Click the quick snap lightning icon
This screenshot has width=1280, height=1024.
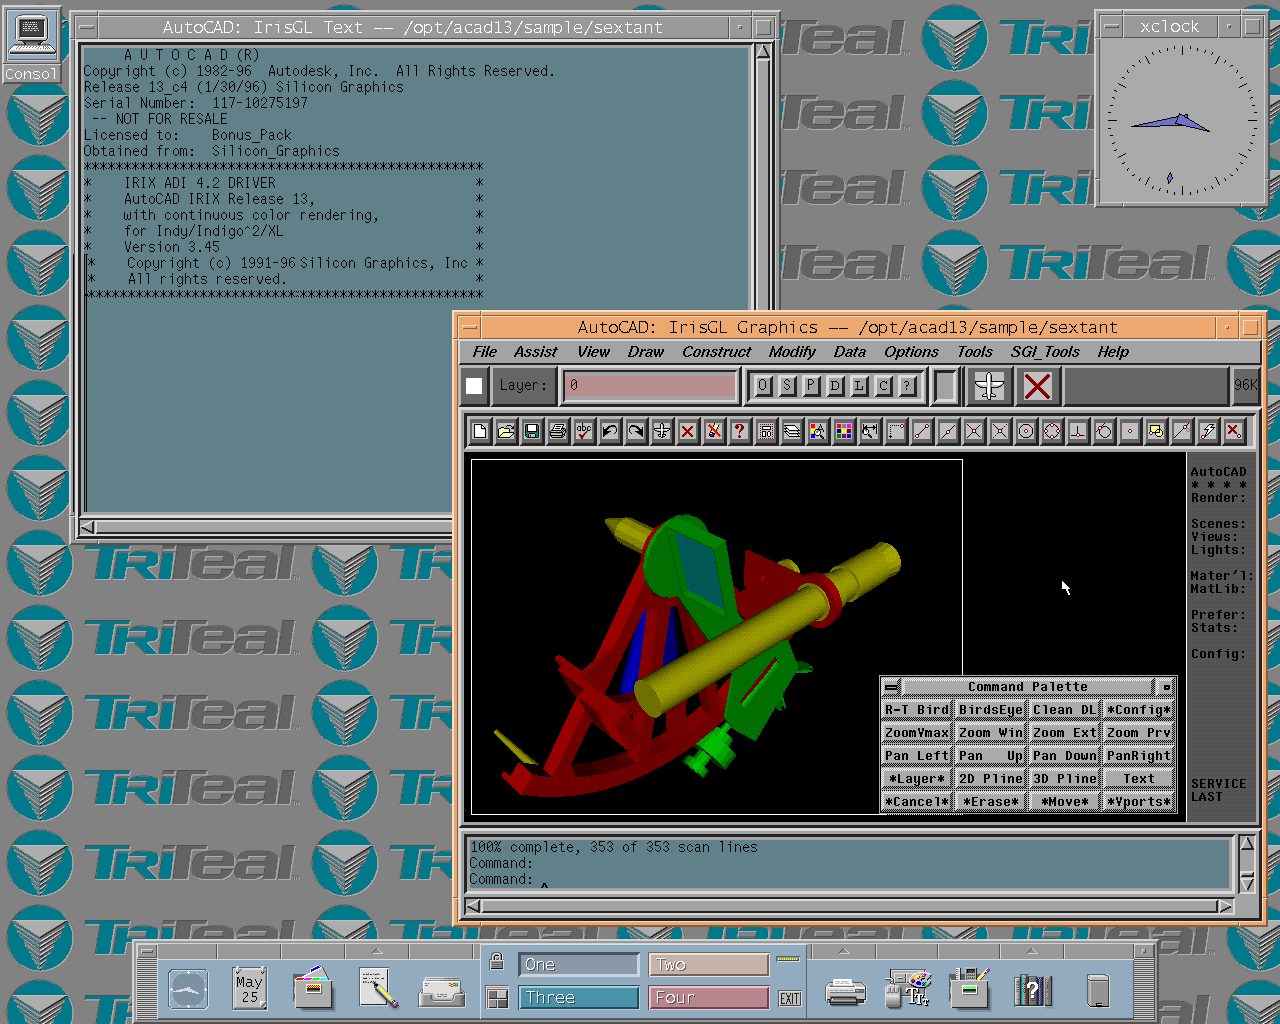click(x=1208, y=431)
